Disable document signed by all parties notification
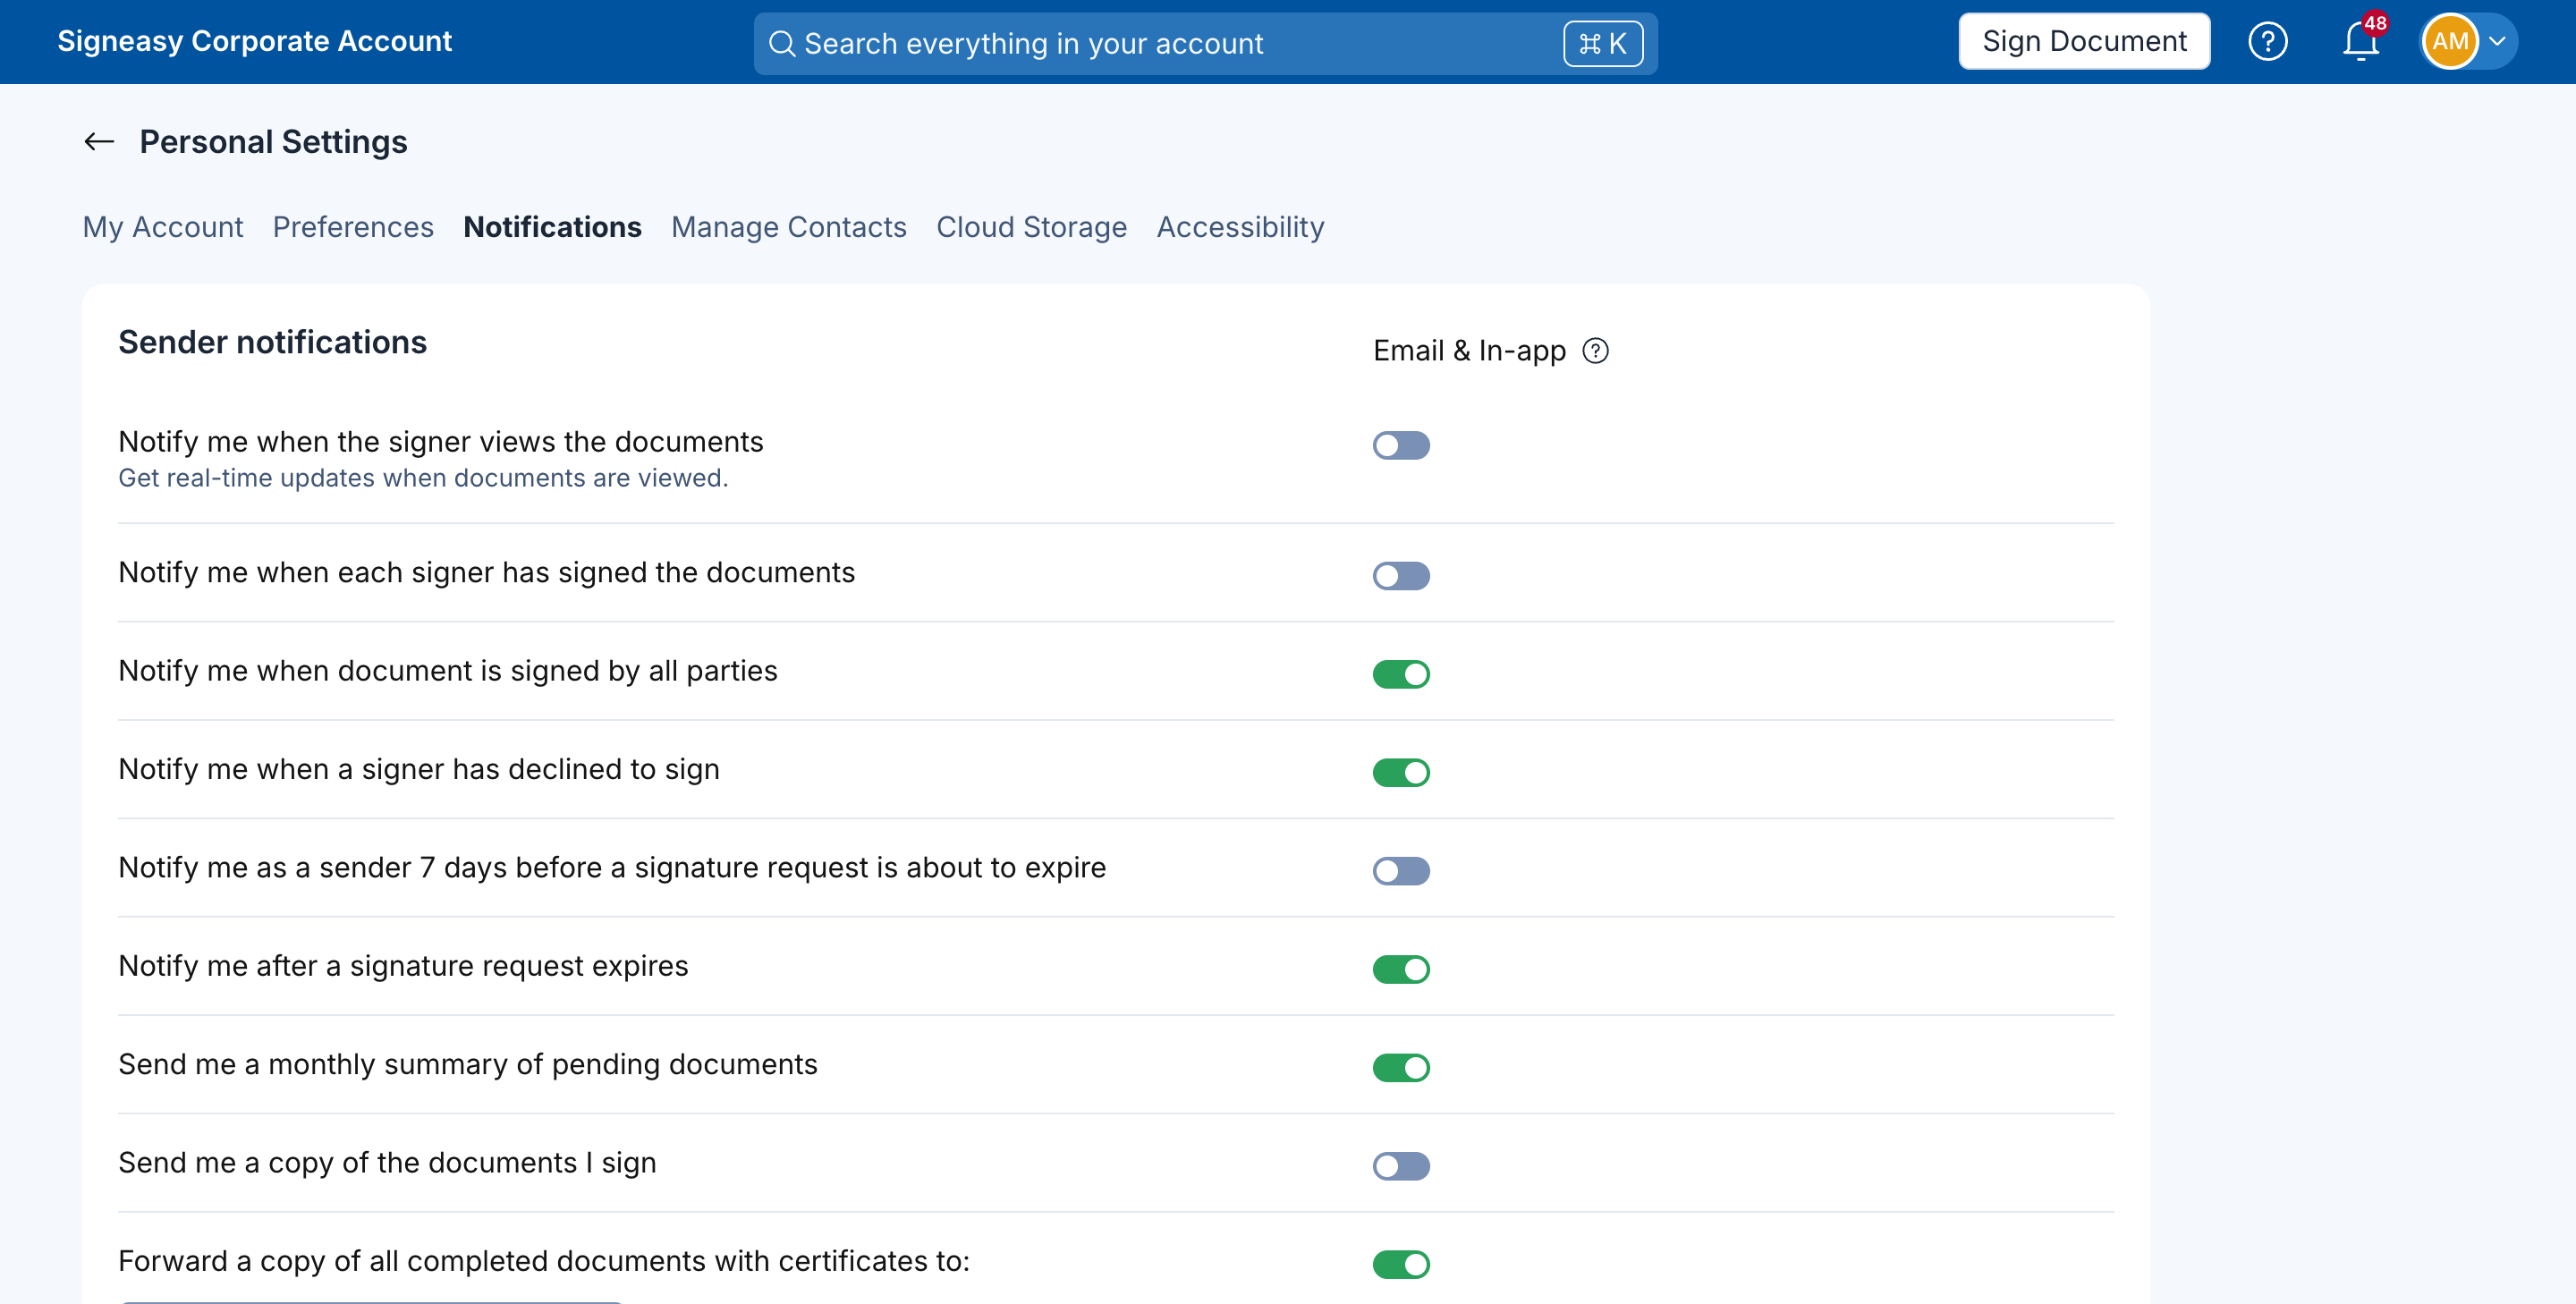Image resolution: width=2576 pixels, height=1304 pixels. coord(1401,674)
